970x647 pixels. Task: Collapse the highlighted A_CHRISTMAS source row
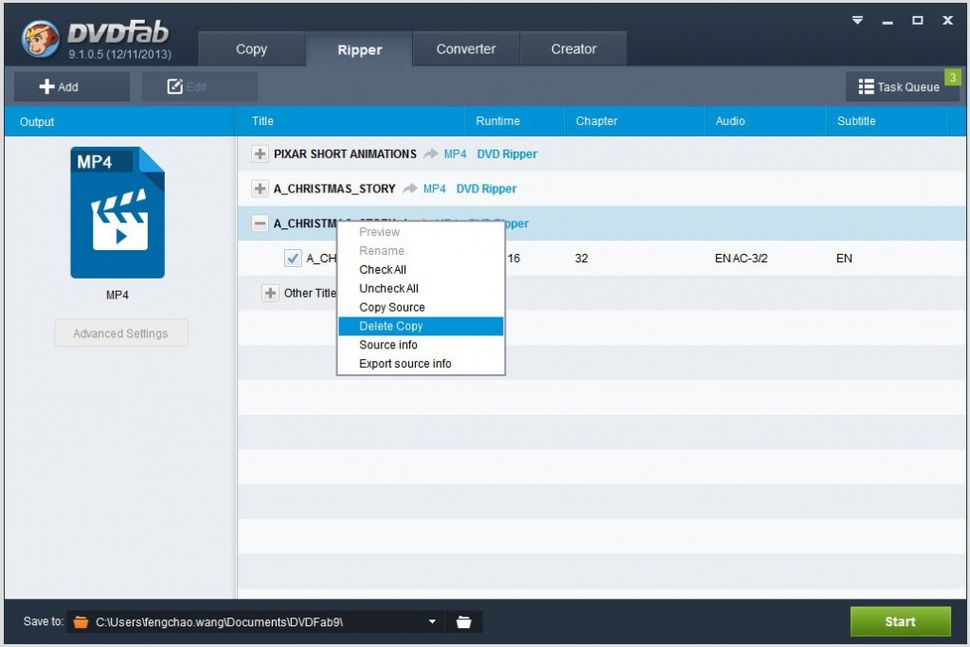pyautogui.click(x=260, y=223)
